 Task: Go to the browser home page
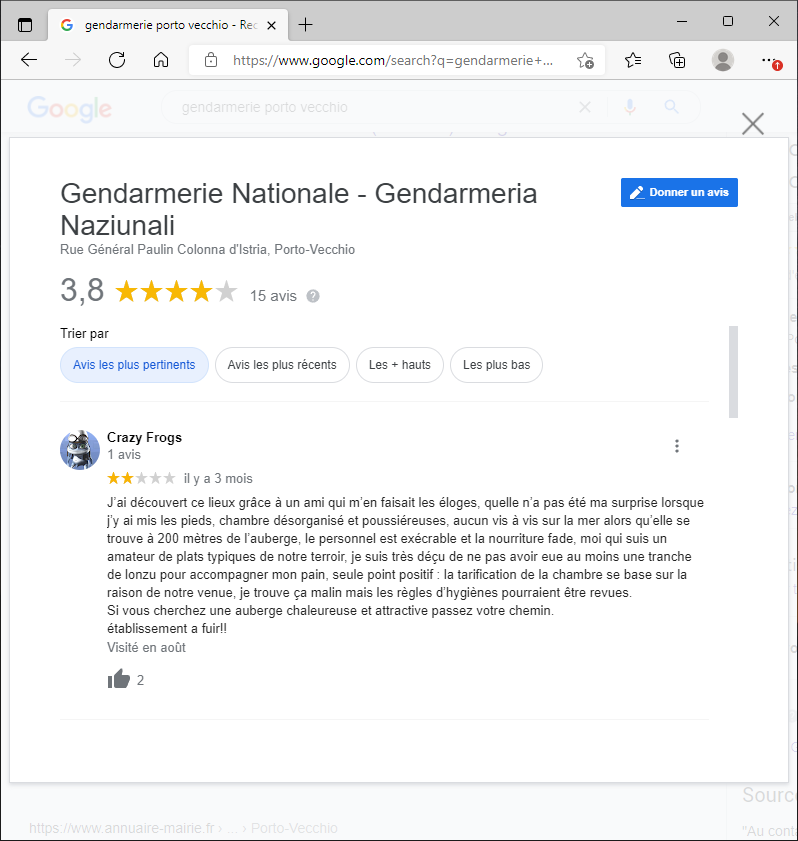pos(161,60)
